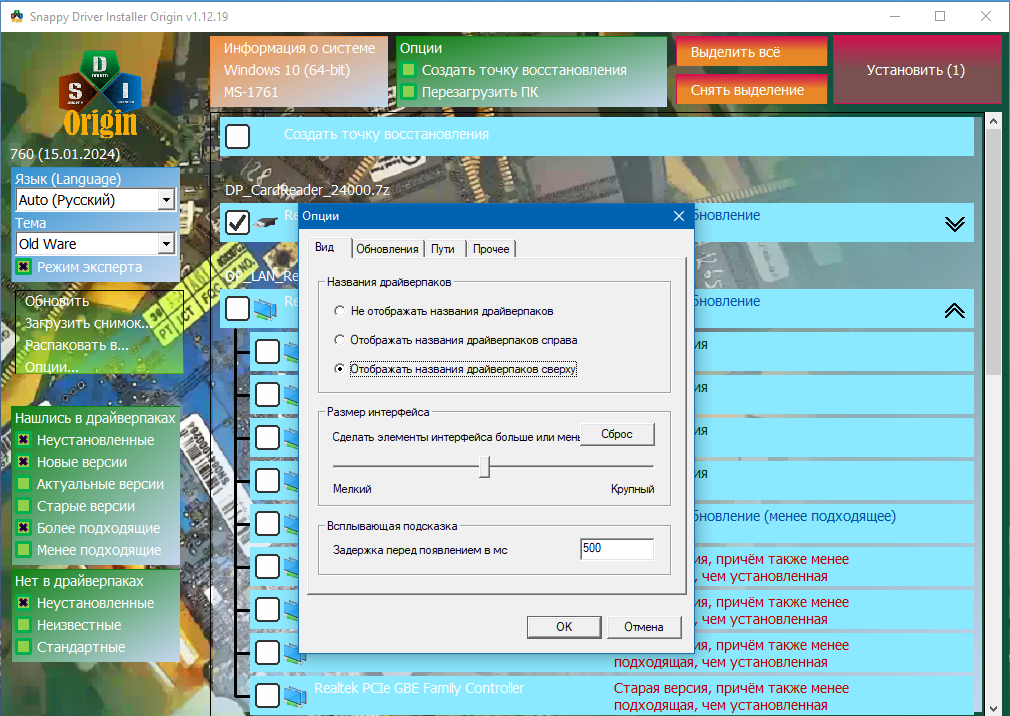Click the SDI Origin logo
Screen dimensions: 1010x716
(x=100, y=95)
